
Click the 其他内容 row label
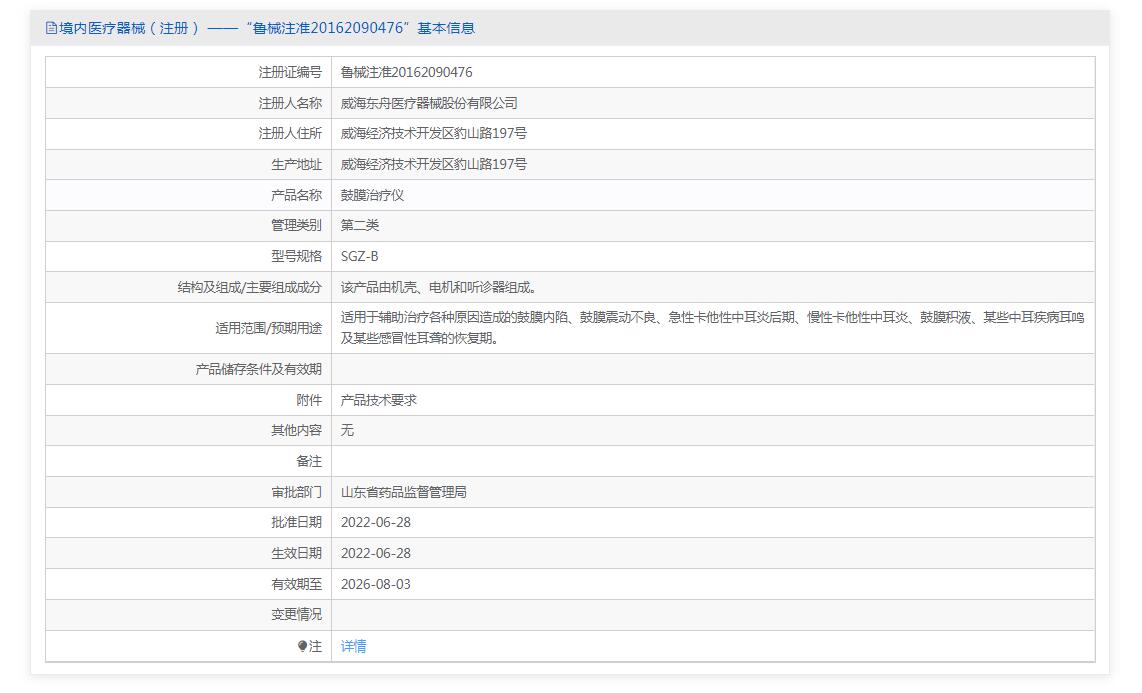pos(296,430)
